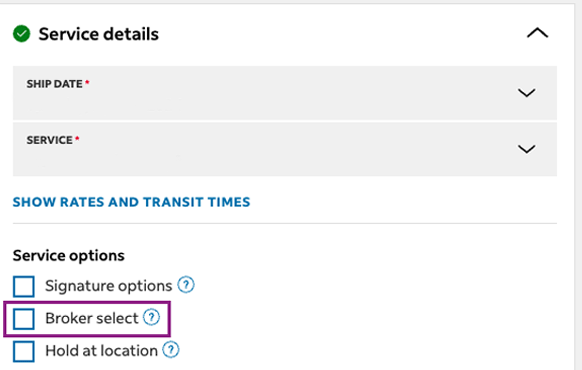The image size is (582, 370).
Task: Open help tooltip for Broker select
Action: click(x=151, y=317)
